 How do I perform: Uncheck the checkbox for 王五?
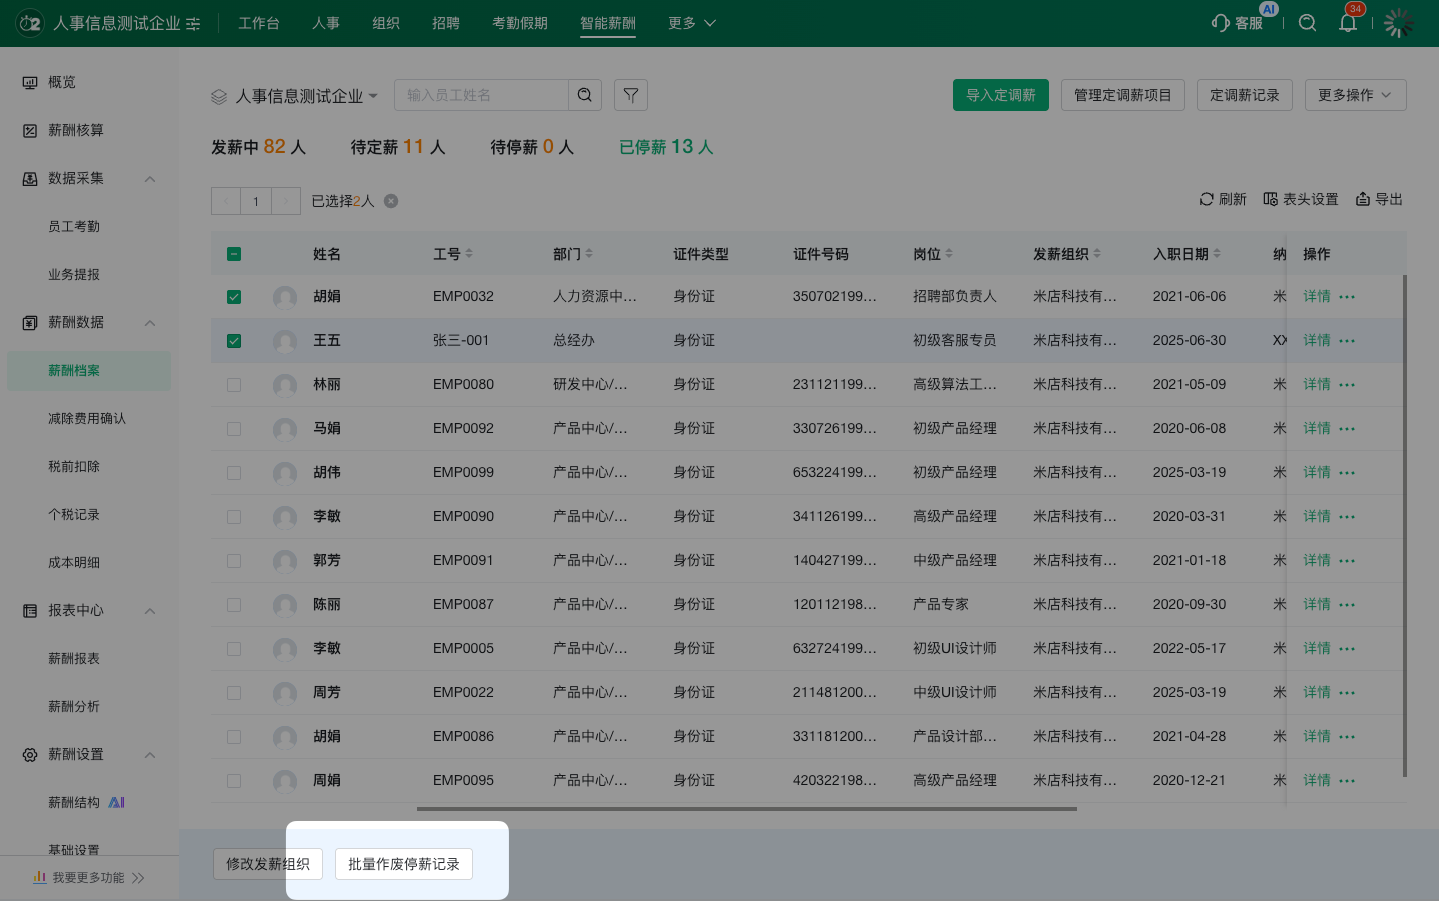point(234,341)
